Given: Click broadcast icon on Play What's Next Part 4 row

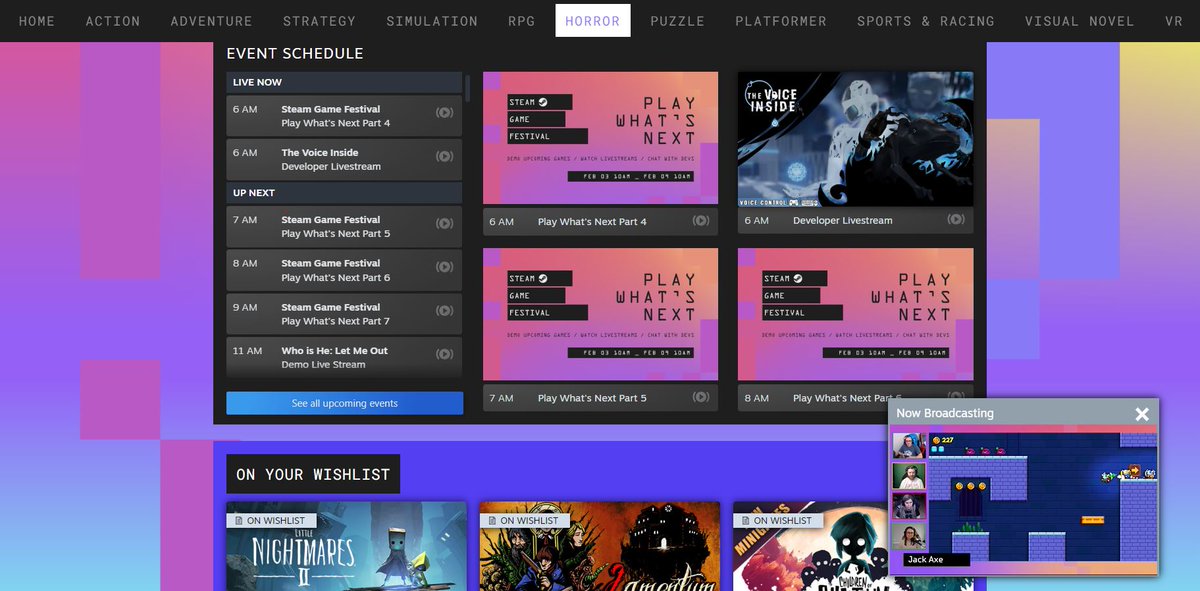Looking at the screenshot, I should 445,113.
